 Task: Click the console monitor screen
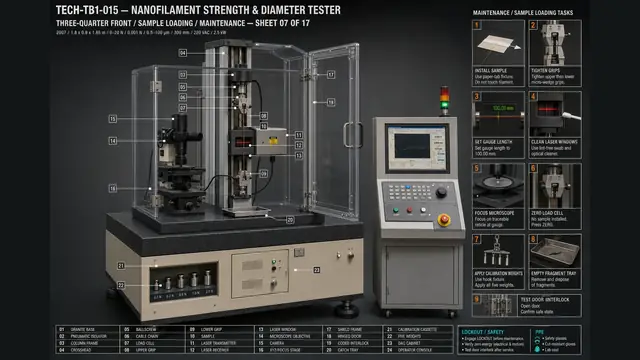pyautogui.click(x=416, y=148)
